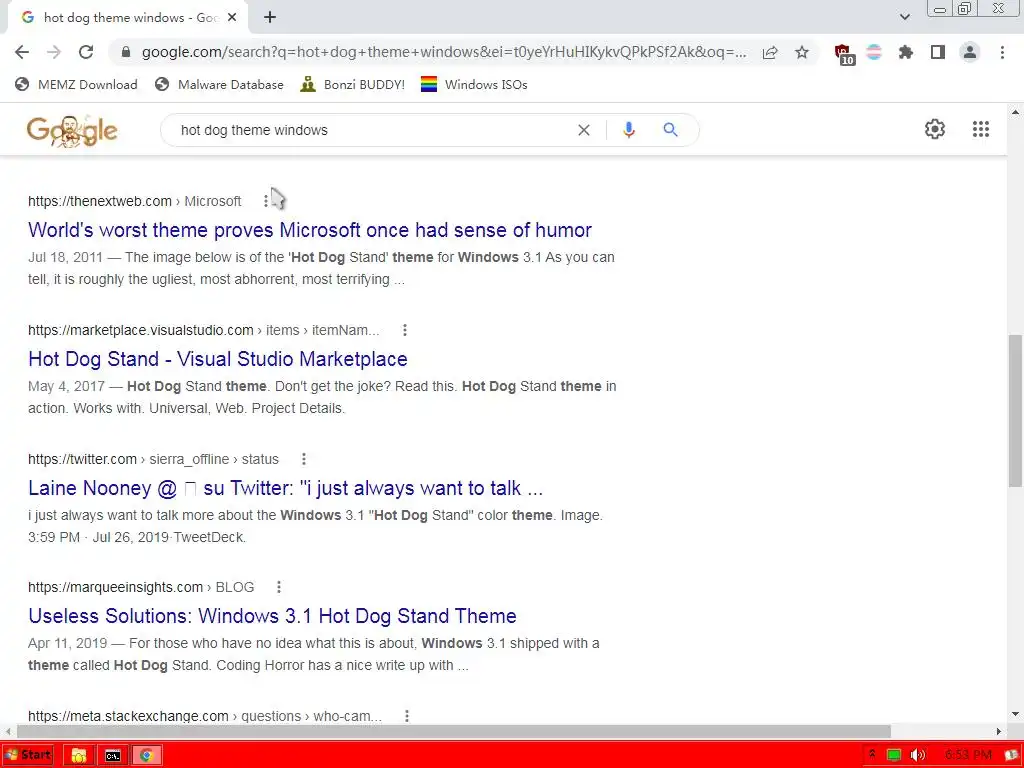This screenshot has height=768, width=1024.
Task: Open a new browser tab
Action: coord(270,18)
